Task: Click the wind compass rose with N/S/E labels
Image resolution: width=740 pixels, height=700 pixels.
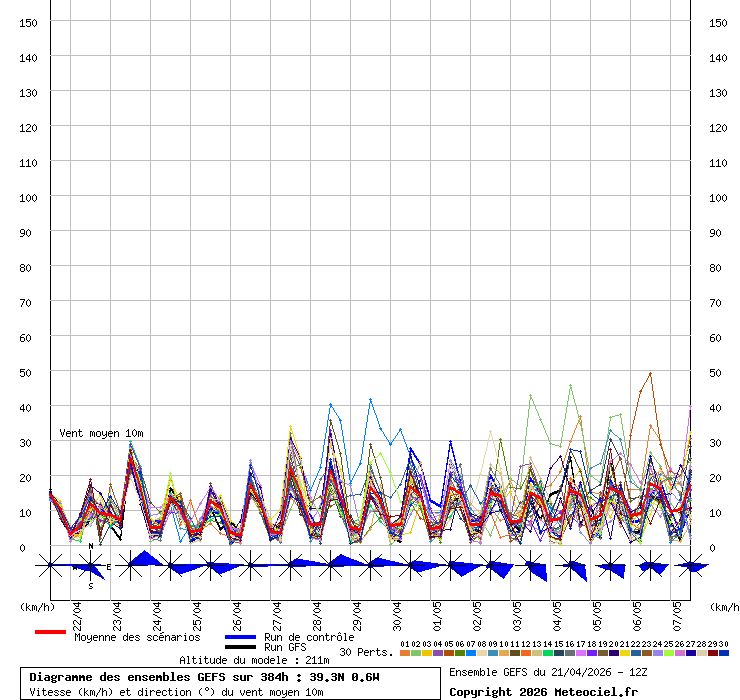Action: click(x=90, y=566)
